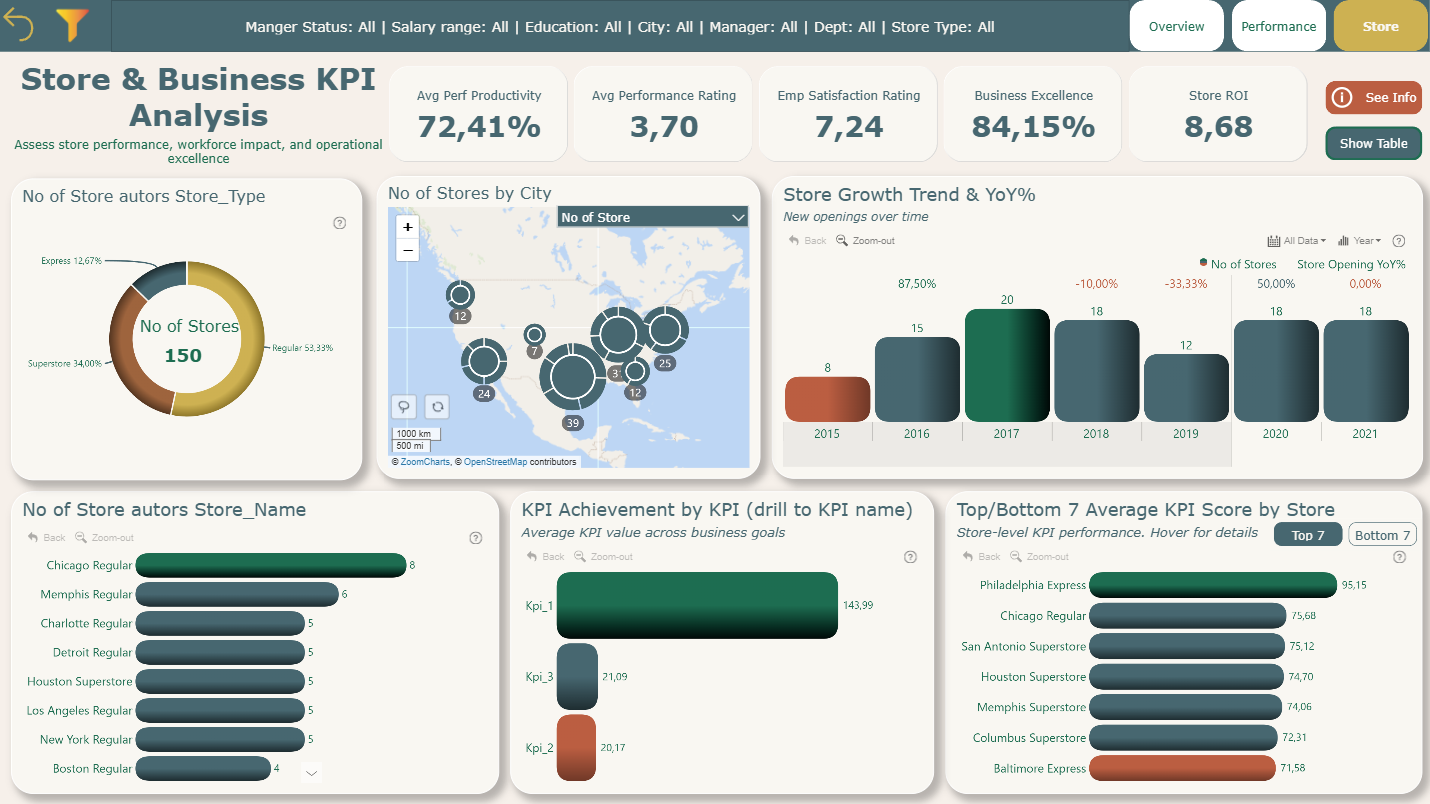Toggle the Store Opening YoY% legend entry

(1351, 264)
